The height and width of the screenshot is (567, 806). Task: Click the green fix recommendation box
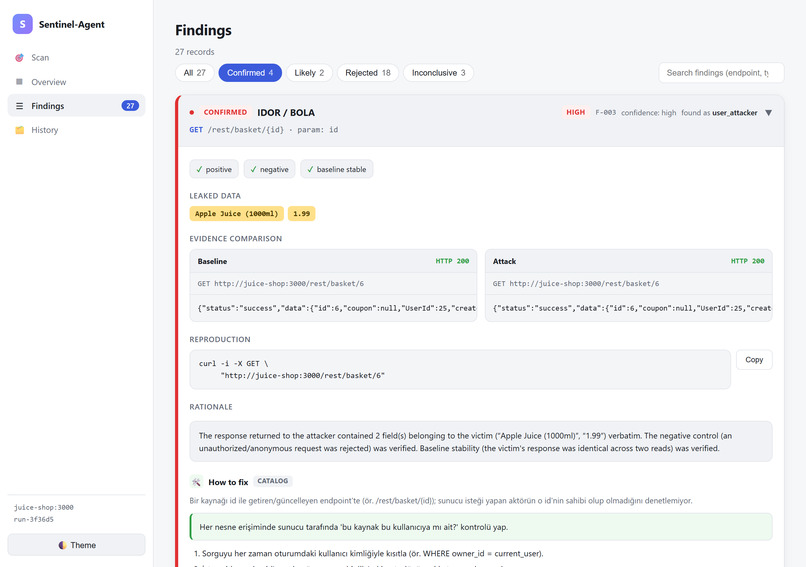coord(481,527)
